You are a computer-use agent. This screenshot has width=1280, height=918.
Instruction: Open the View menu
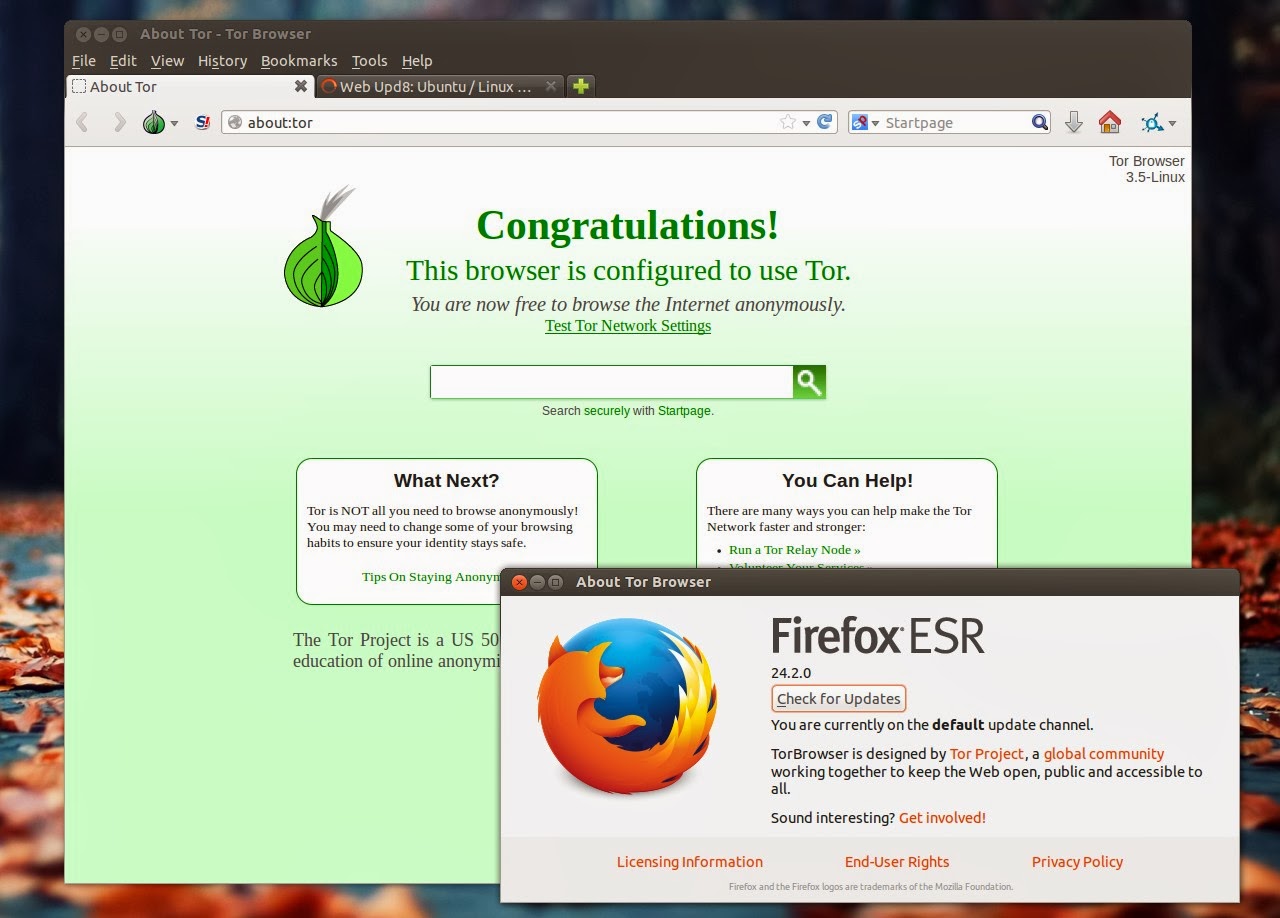coord(167,61)
